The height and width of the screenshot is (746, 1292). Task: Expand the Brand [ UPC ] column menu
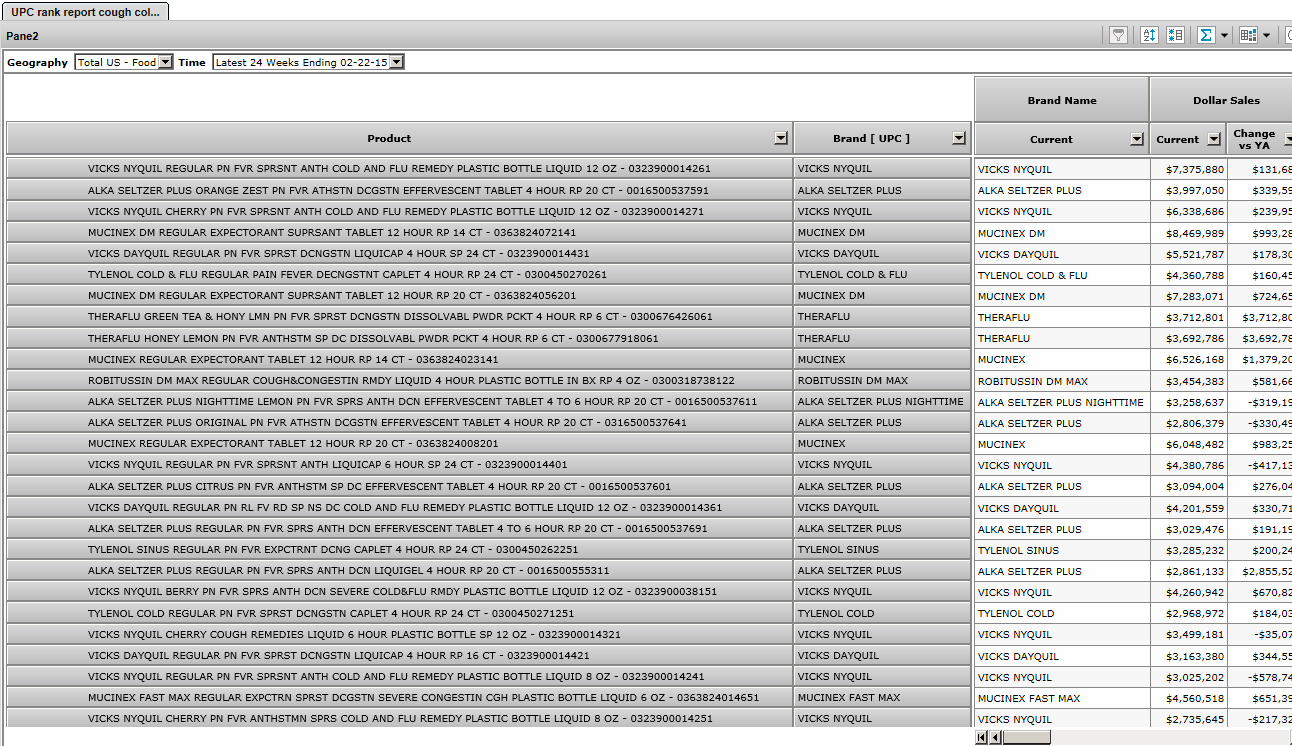pos(959,139)
